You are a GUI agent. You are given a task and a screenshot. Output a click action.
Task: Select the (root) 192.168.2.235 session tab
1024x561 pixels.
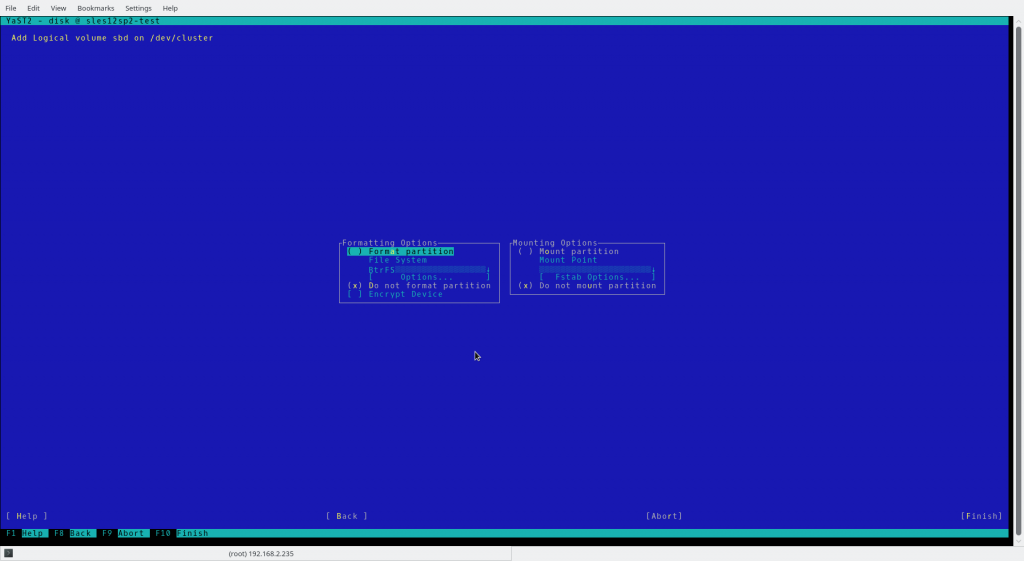(x=262, y=553)
